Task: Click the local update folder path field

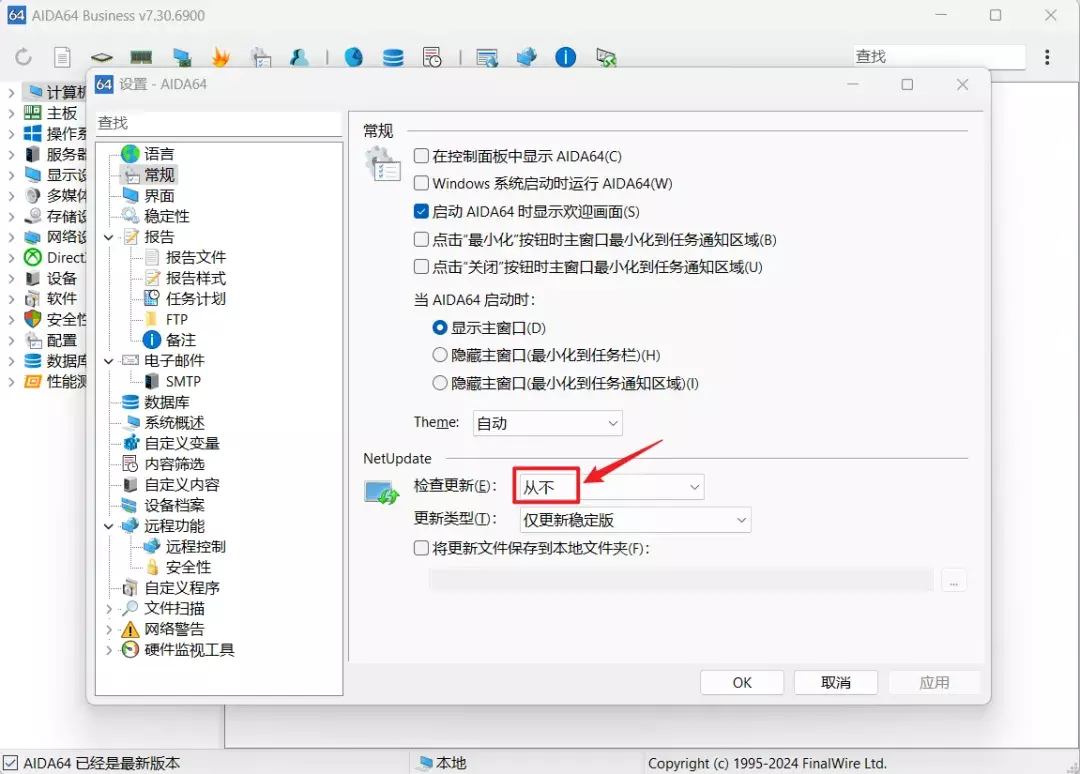Action: click(x=681, y=580)
